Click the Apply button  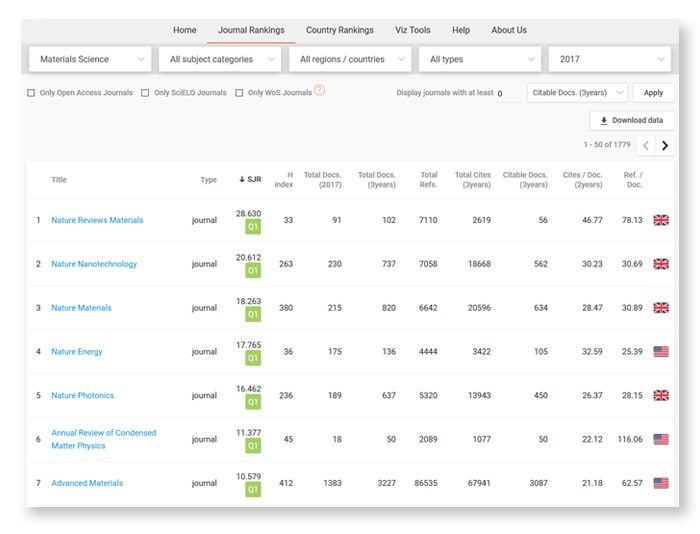click(x=653, y=92)
